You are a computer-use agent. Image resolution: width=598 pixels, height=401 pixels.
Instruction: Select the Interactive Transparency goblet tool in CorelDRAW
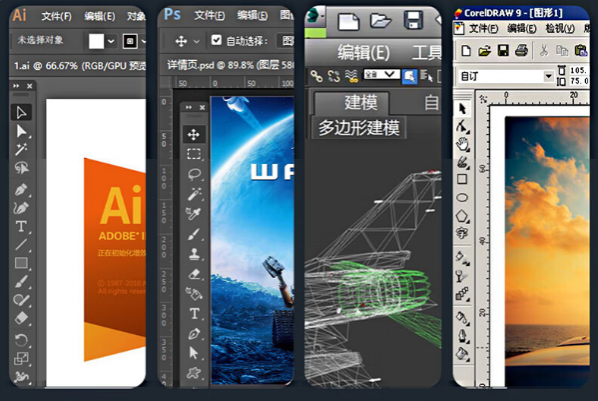point(462,275)
